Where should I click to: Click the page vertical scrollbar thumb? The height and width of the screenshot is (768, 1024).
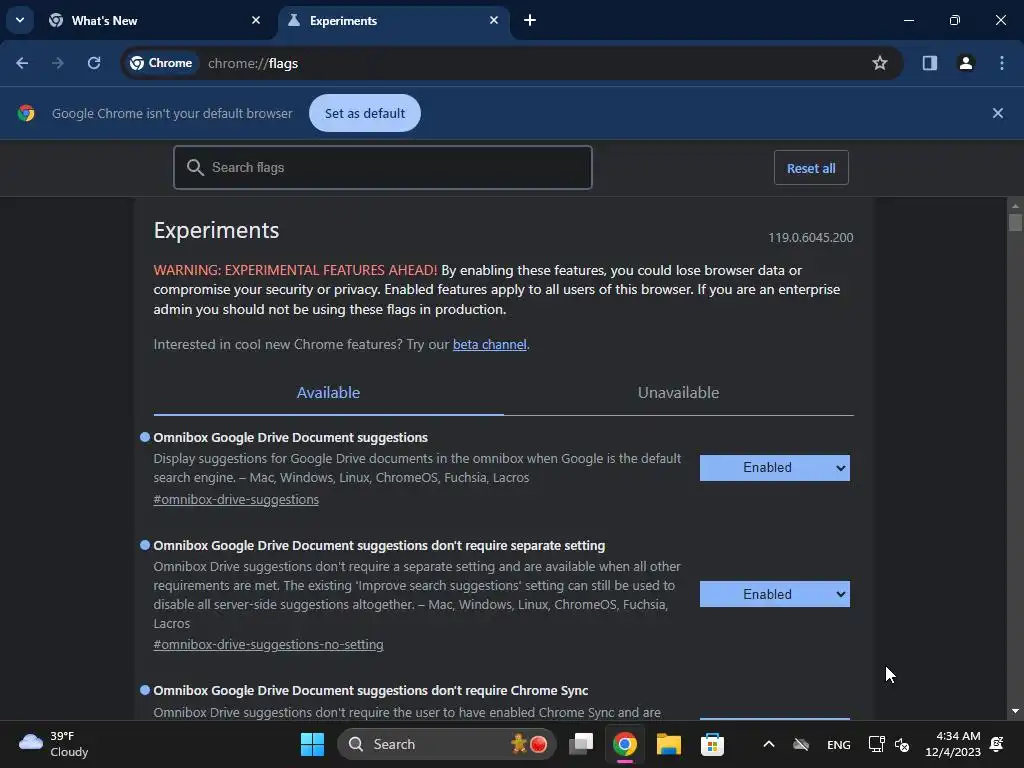coord(1014,222)
